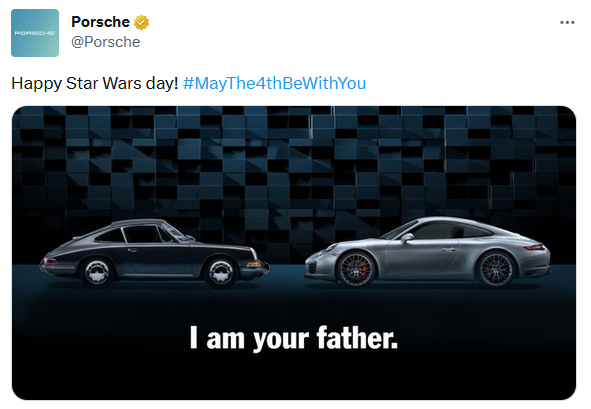This screenshot has height=409, width=591.
Task: Click the @Porsche handle
Action: (106, 42)
